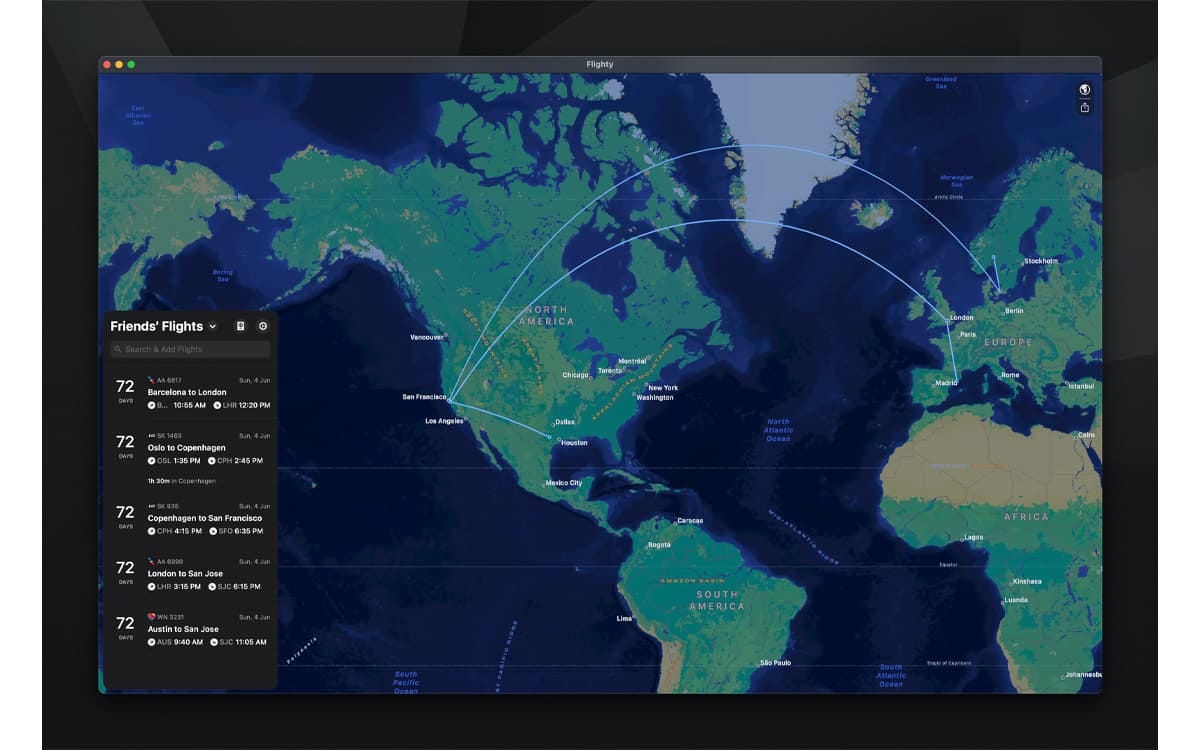
Task: Click the SAS airline logo for SK 1463
Action: [151, 436]
